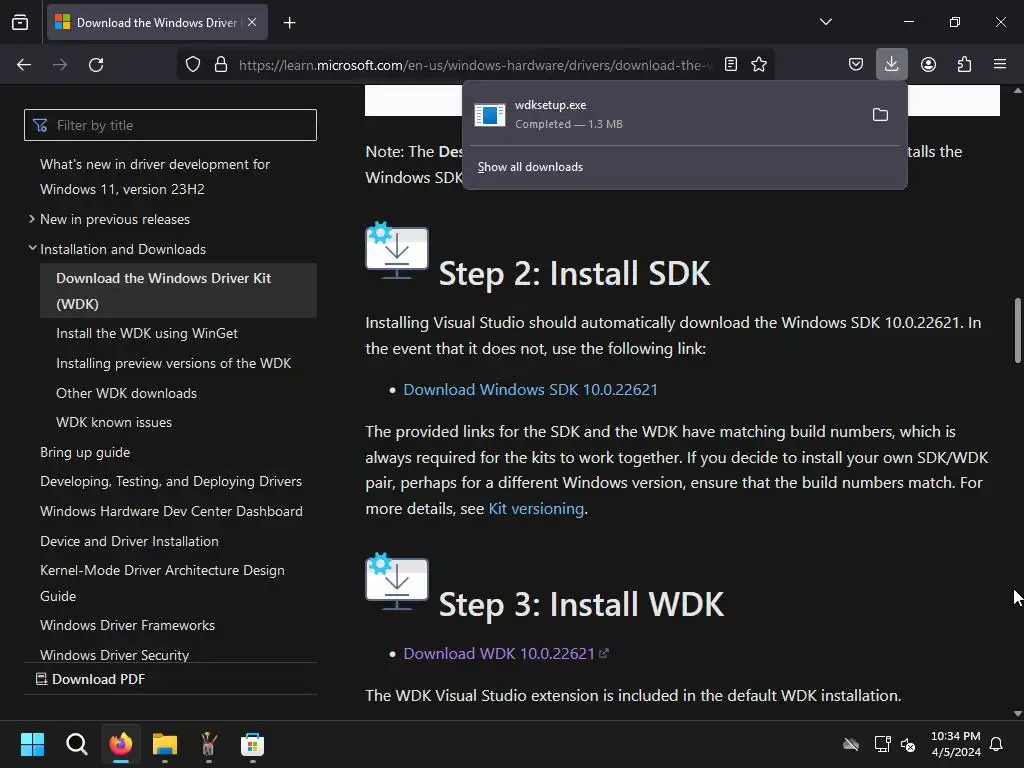Open Other WDK downloads
This screenshot has width=1024, height=768.
coord(127,394)
